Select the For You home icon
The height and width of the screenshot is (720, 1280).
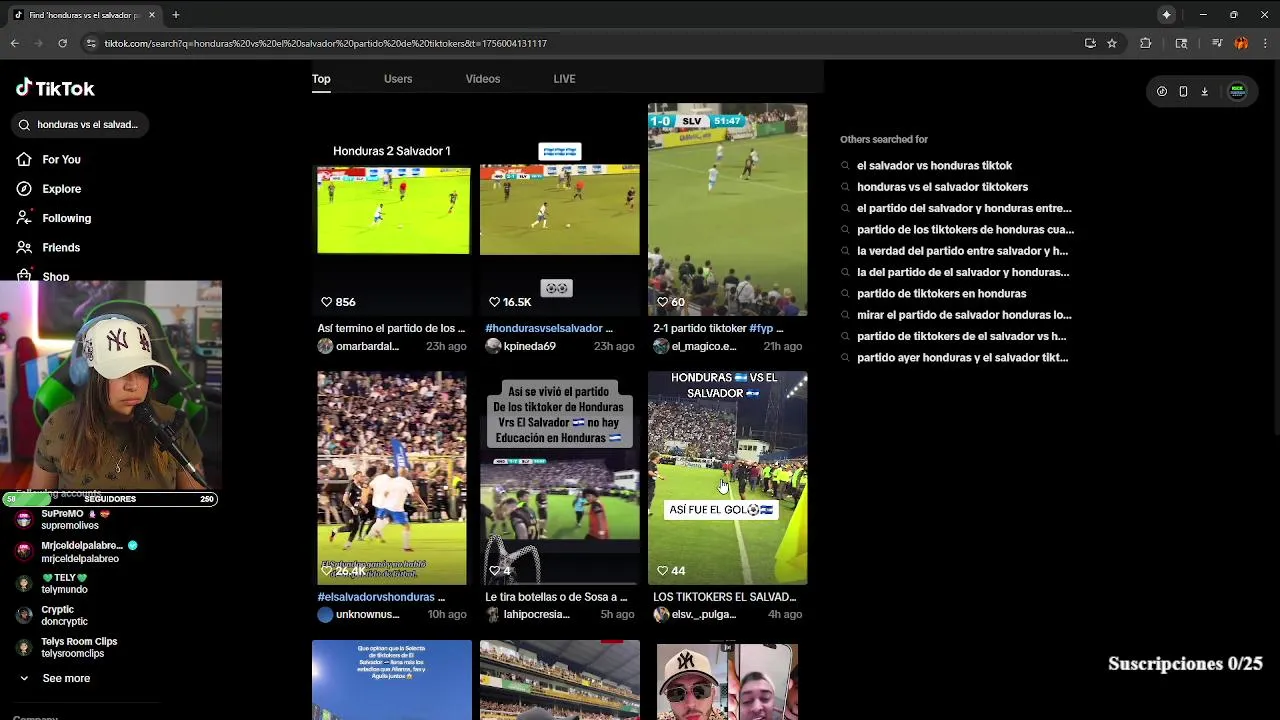pos(24,159)
